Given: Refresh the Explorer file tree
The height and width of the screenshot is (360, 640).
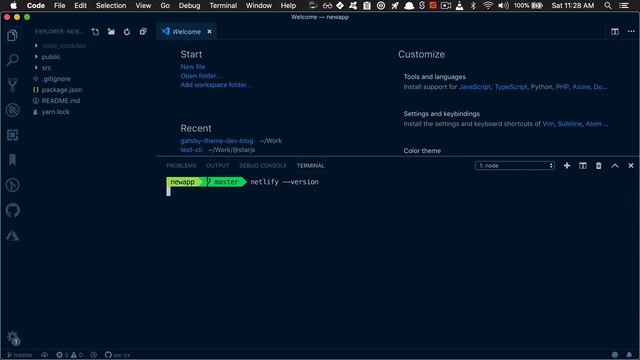Looking at the screenshot, I should pyautogui.click(x=127, y=32).
